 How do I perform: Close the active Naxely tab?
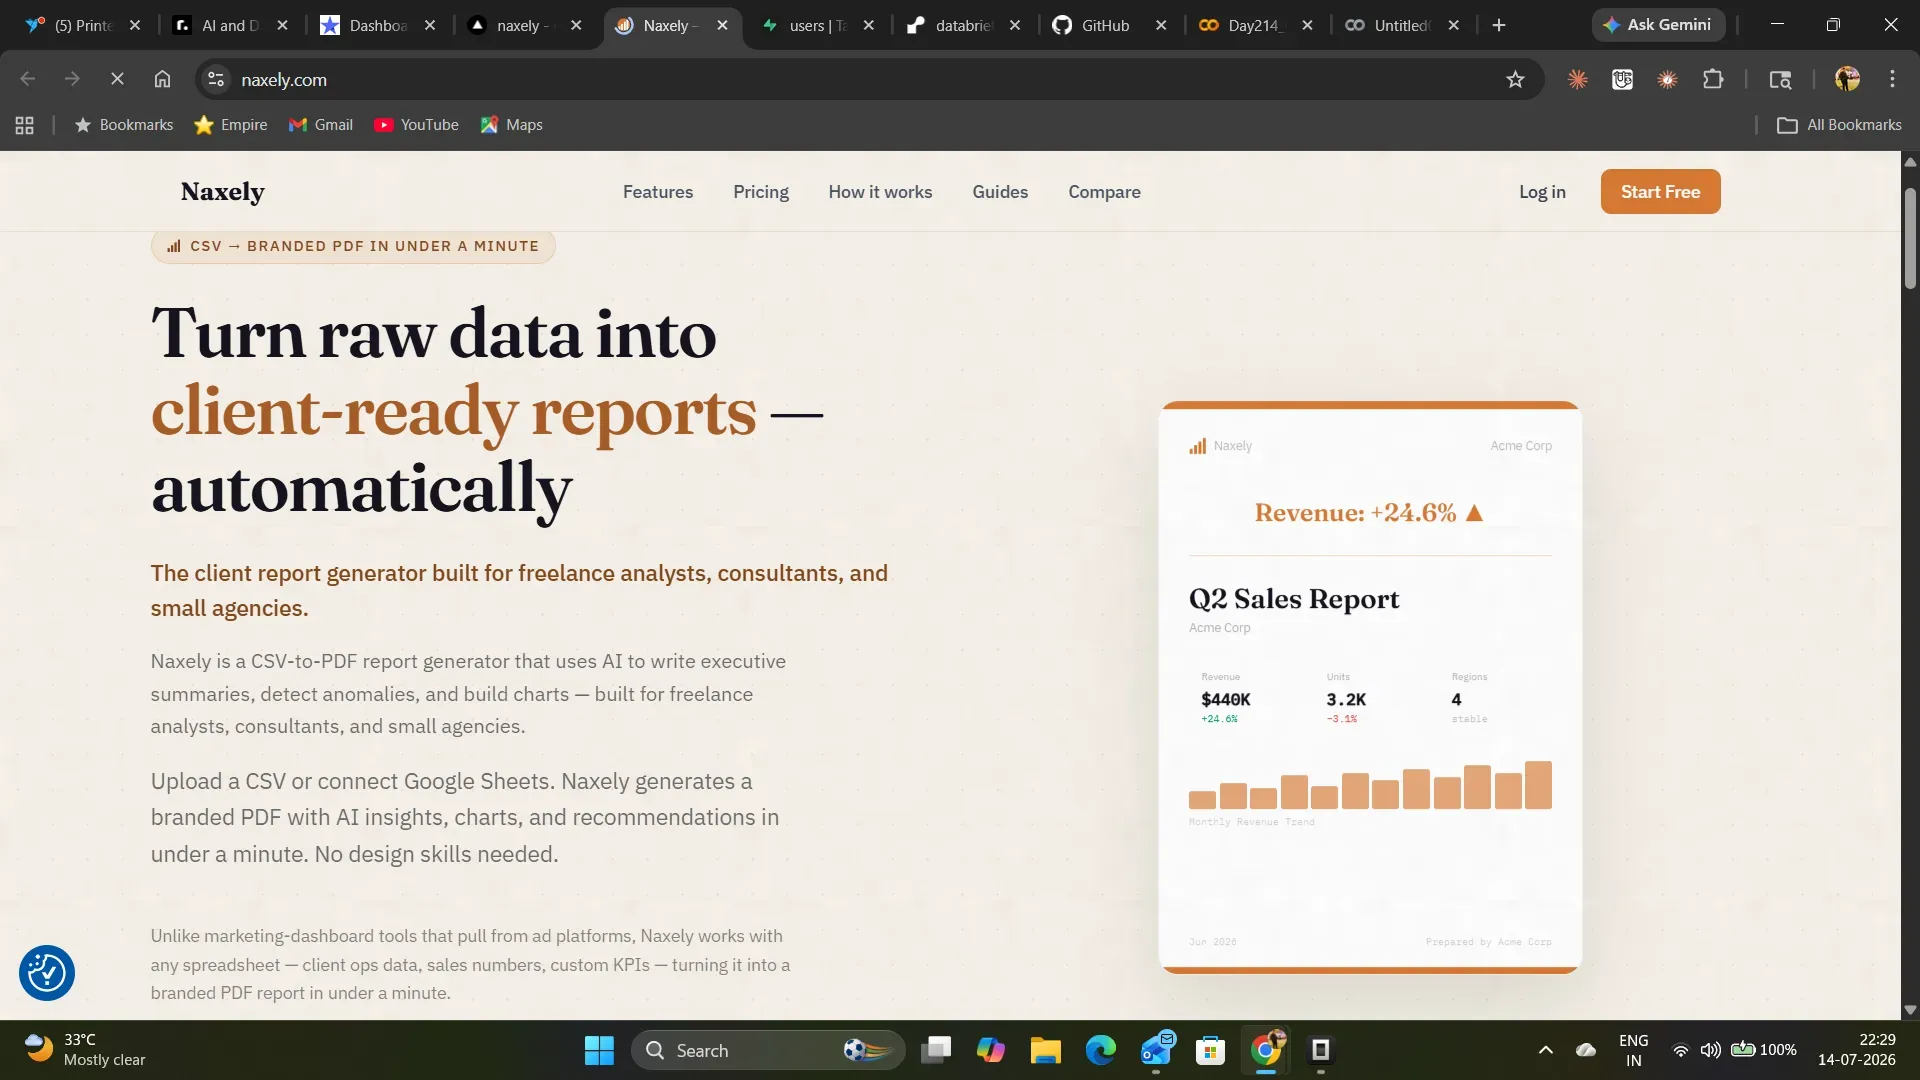click(x=722, y=25)
